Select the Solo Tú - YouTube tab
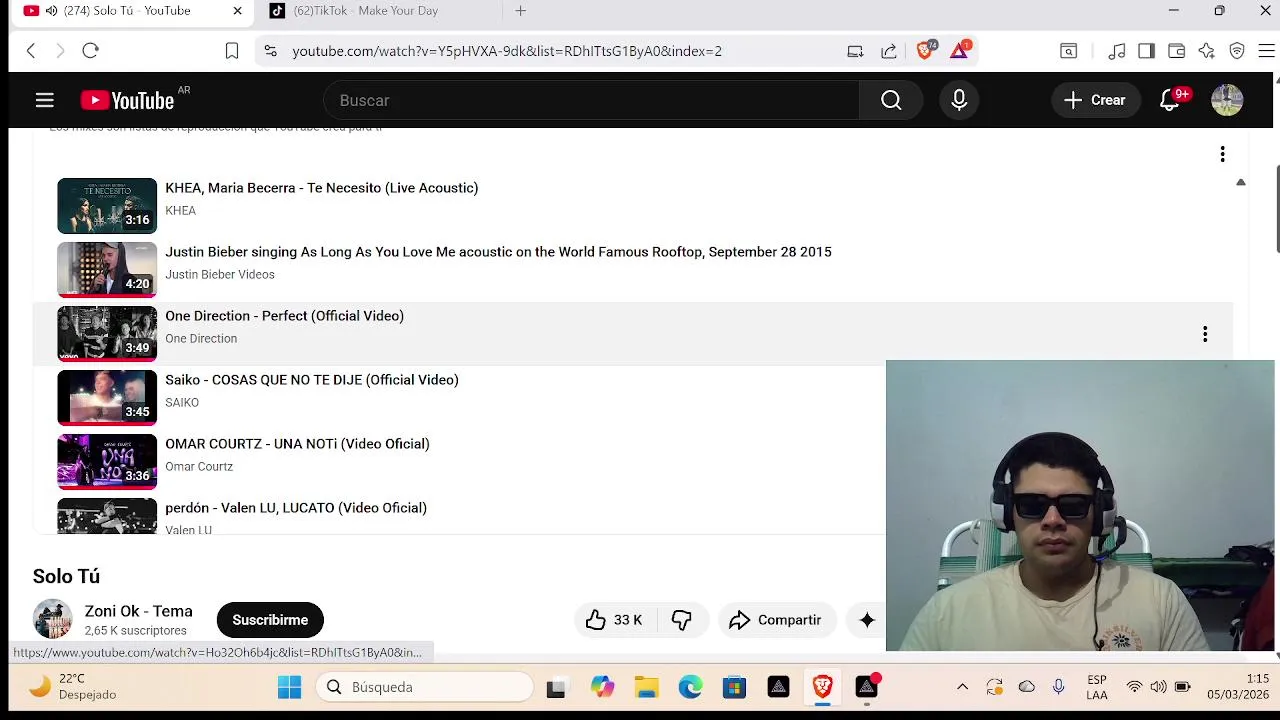The width and height of the screenshot is (1280, 720). (127, 11)
